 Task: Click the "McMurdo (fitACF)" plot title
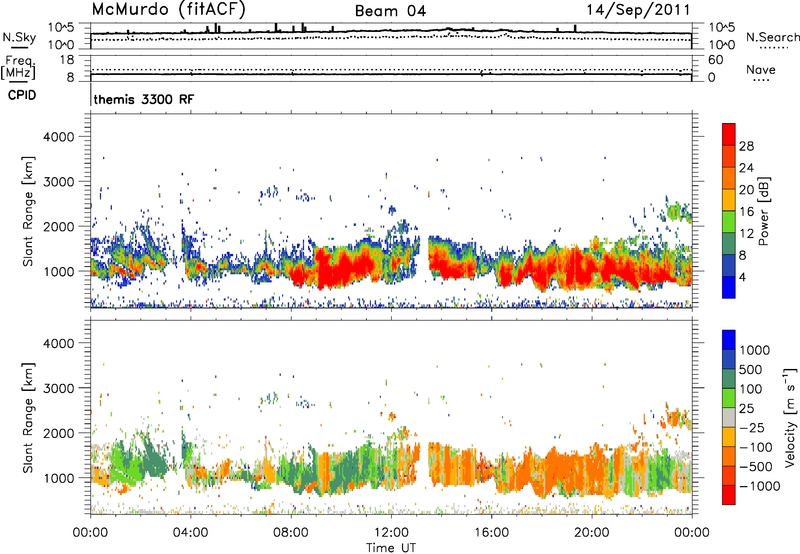pyautogui.click(x=168, y=9)
